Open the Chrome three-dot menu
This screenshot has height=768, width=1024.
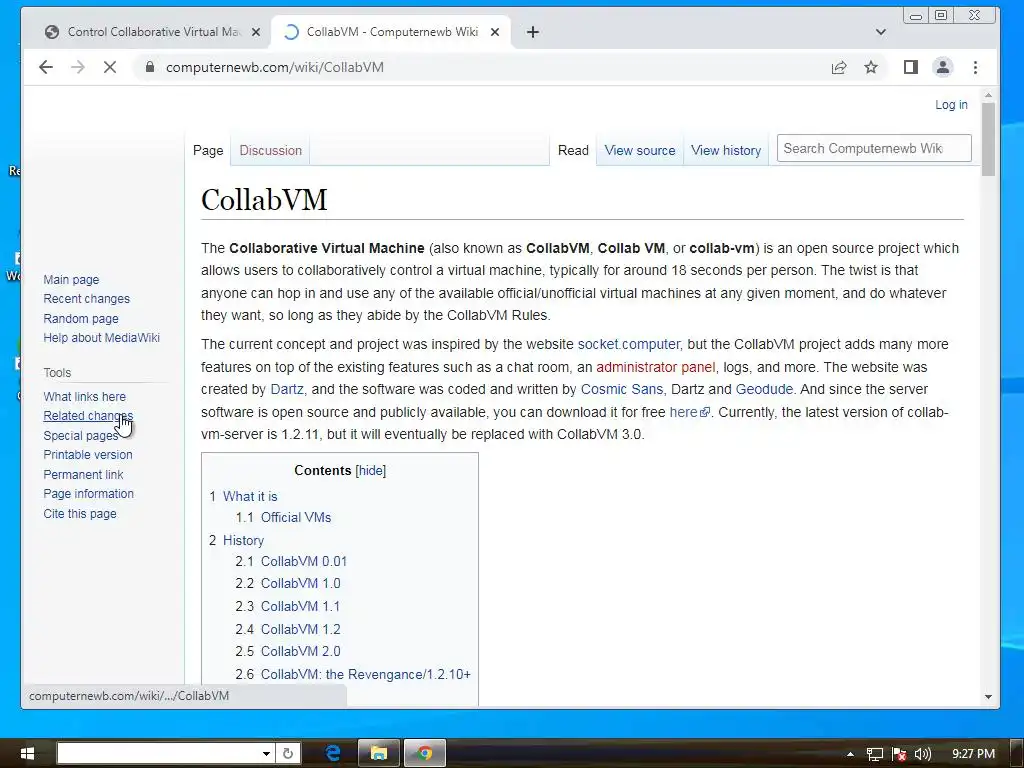[975, 67]
